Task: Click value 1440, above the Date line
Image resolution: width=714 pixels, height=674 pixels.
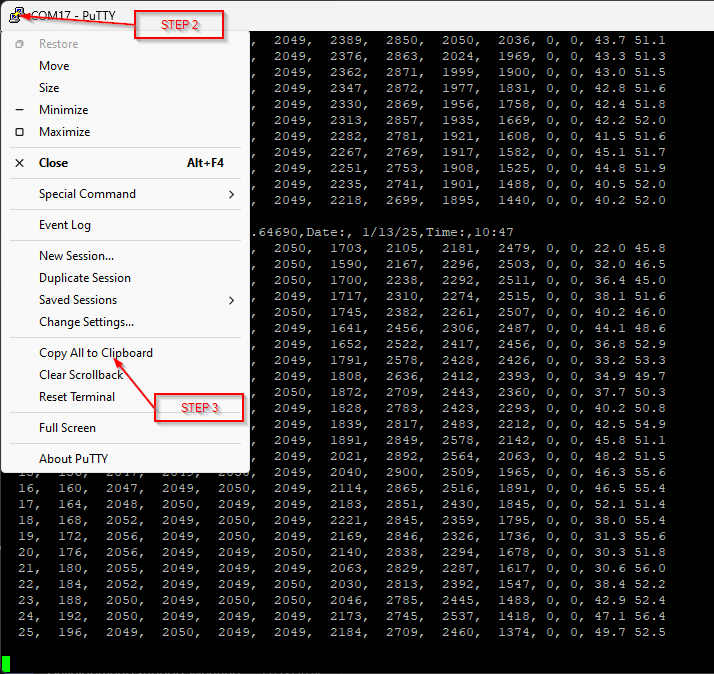Action: (x=517, y=200)
